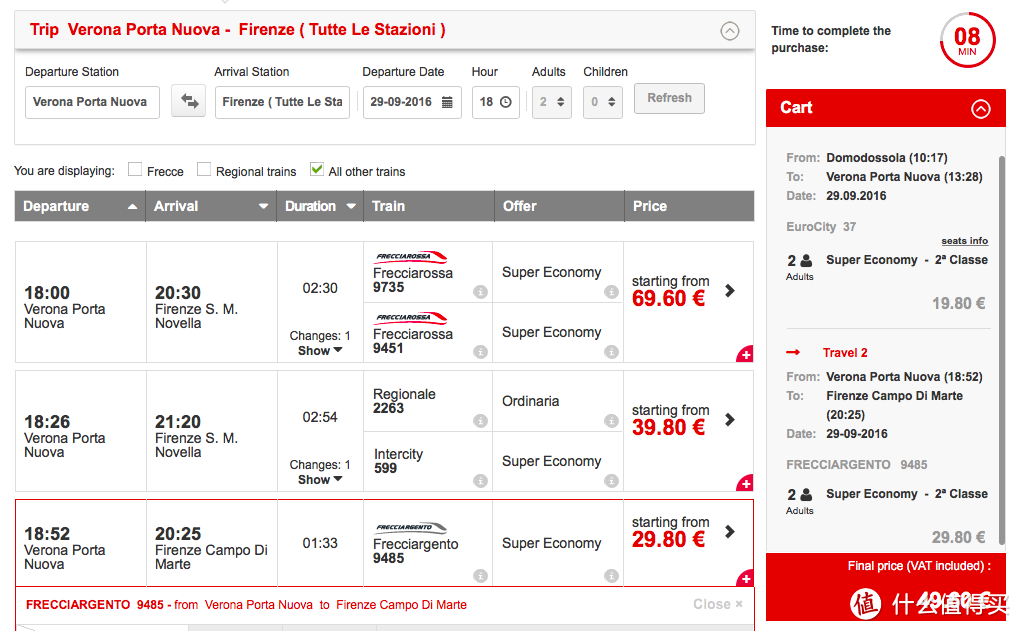Open info for Intercity 599 train
Image resolution: width=1020 pixels, height=631 pixels.
click(x=480, y=481)
